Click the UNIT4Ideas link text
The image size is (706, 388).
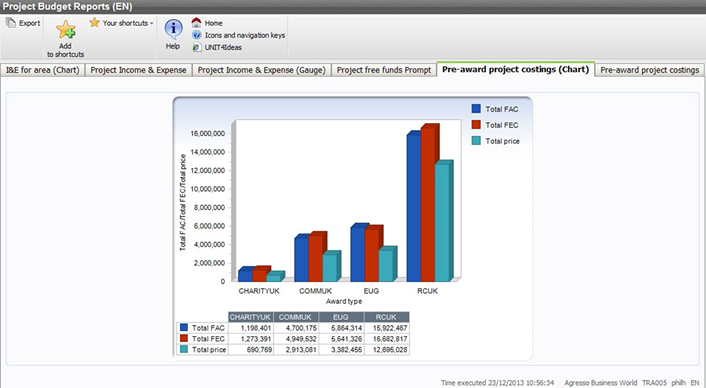(223, 47)
